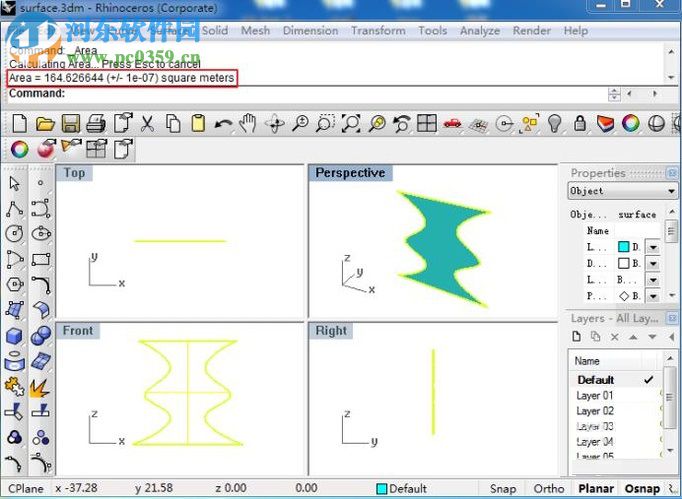Select the arrow pointer tool
This screenshot has width=682, height=499.
(x=14, y=184)
